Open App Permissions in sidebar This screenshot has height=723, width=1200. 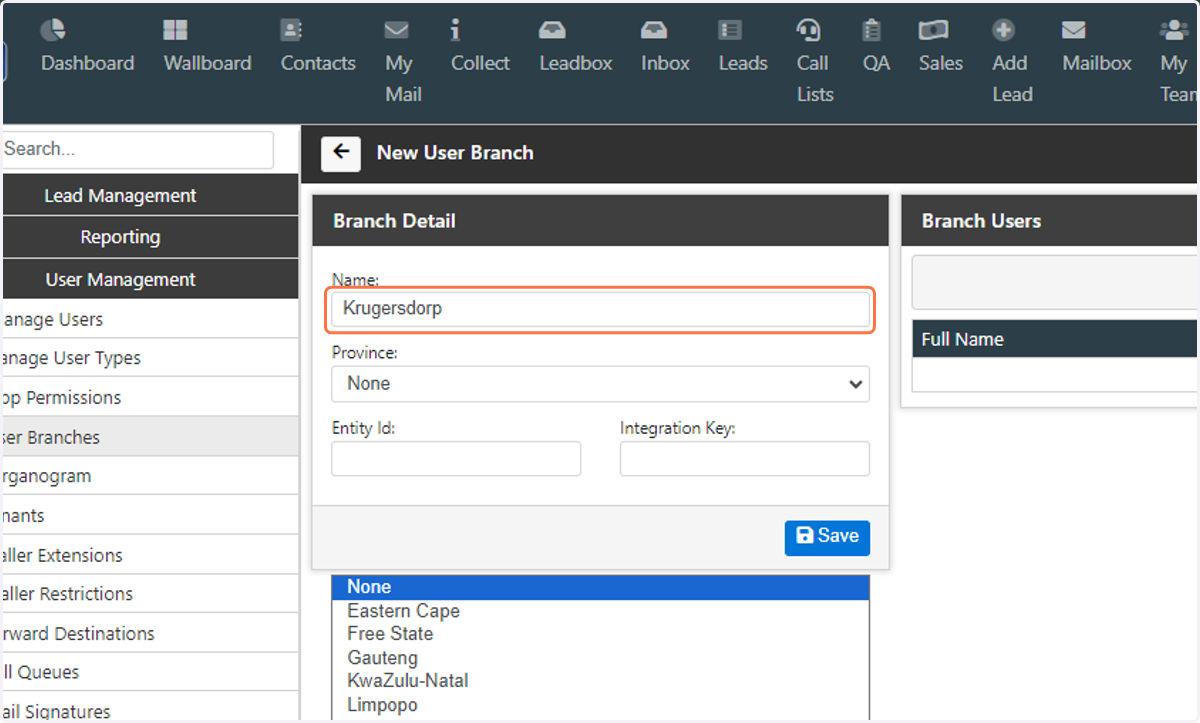point(150,398)
